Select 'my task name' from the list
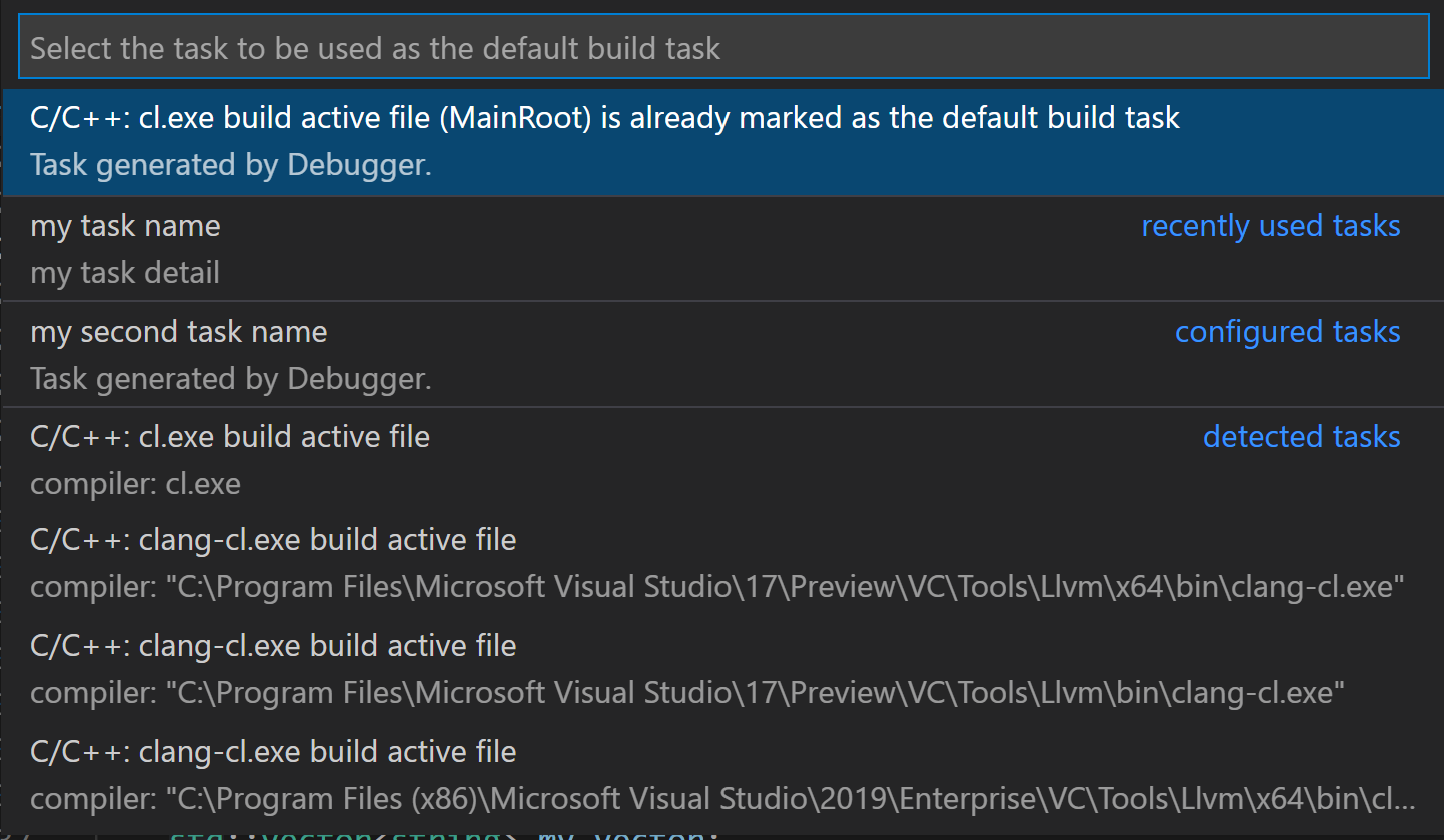Viewport: 1444px width, 840px height. pos(124,225)
